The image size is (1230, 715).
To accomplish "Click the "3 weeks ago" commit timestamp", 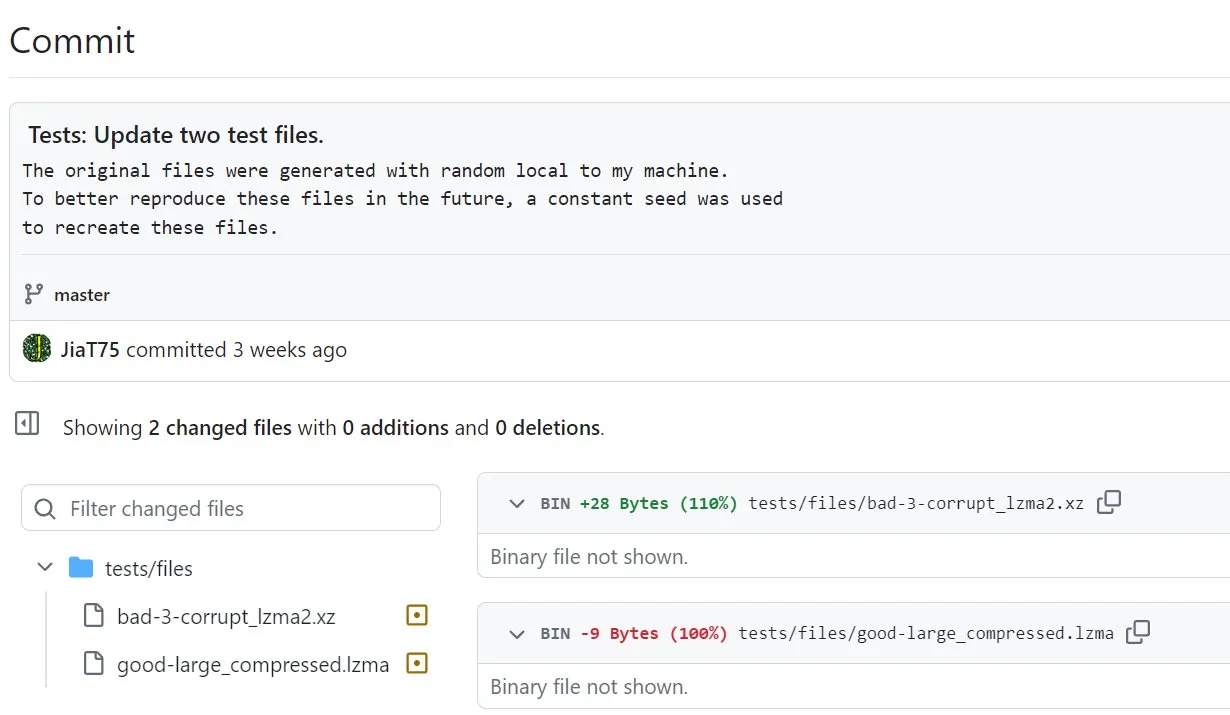I will (290, 350).
